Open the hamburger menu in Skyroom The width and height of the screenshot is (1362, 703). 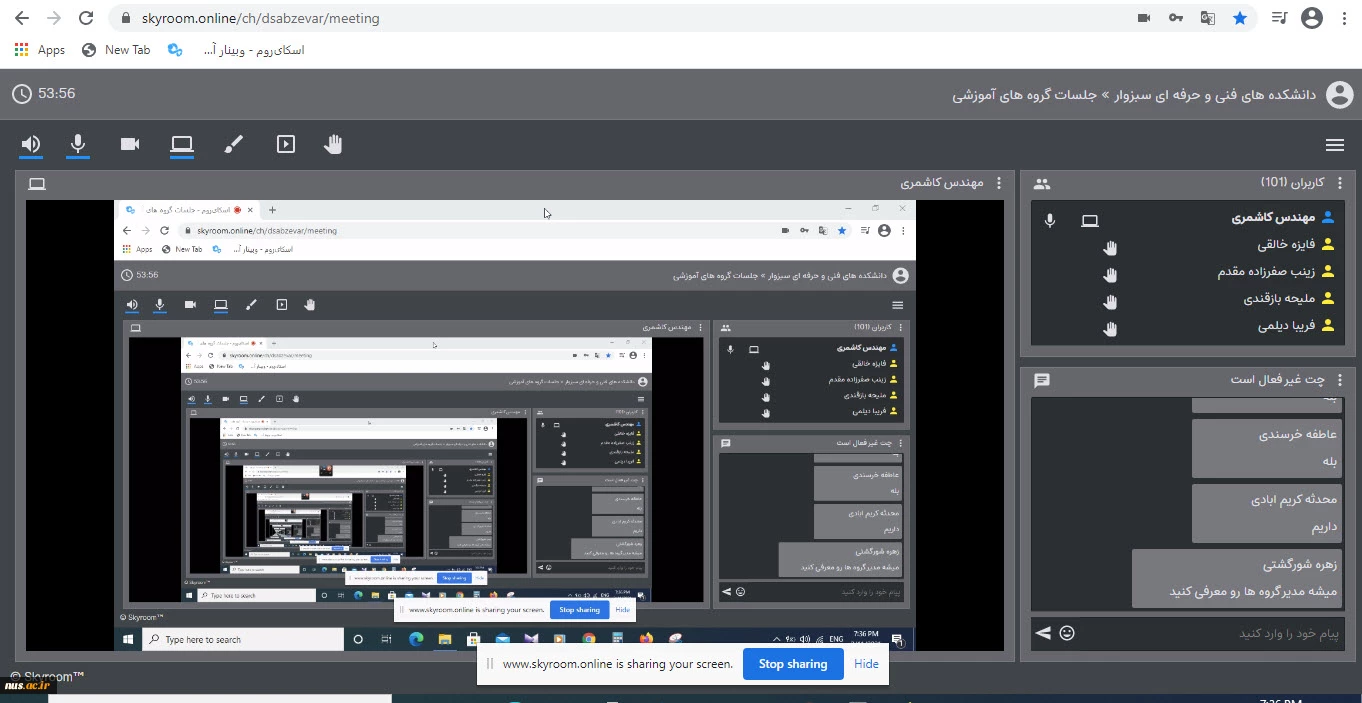[x=1334, y=145]
